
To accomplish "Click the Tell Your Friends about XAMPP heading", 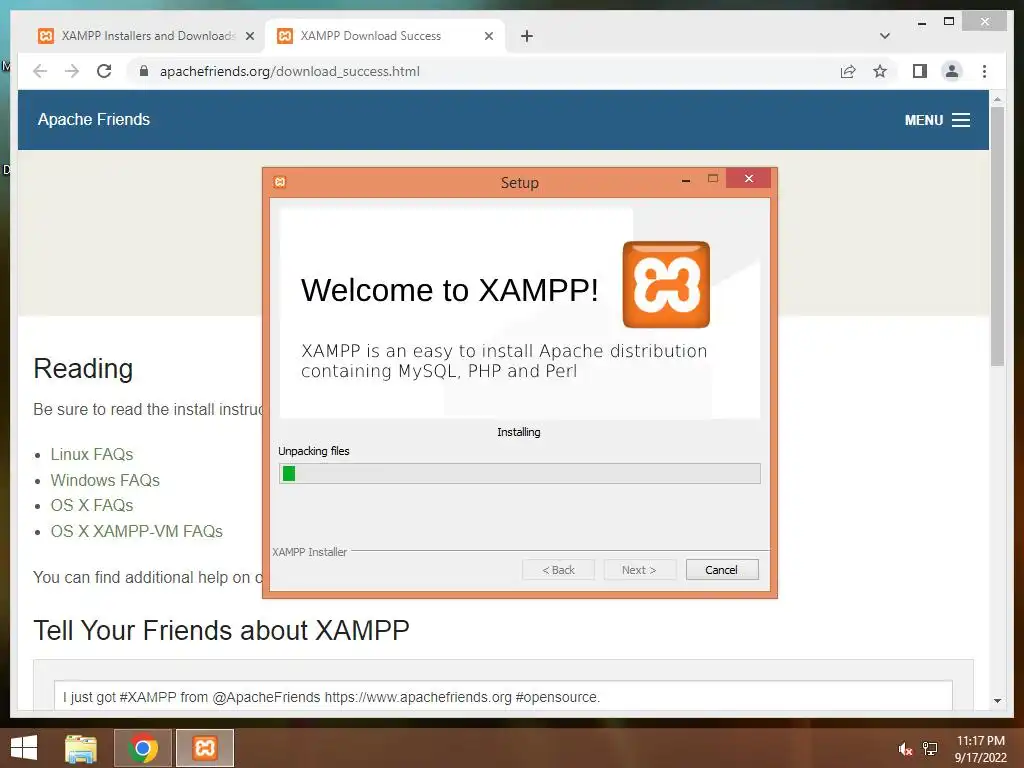I will click(221, 630).
